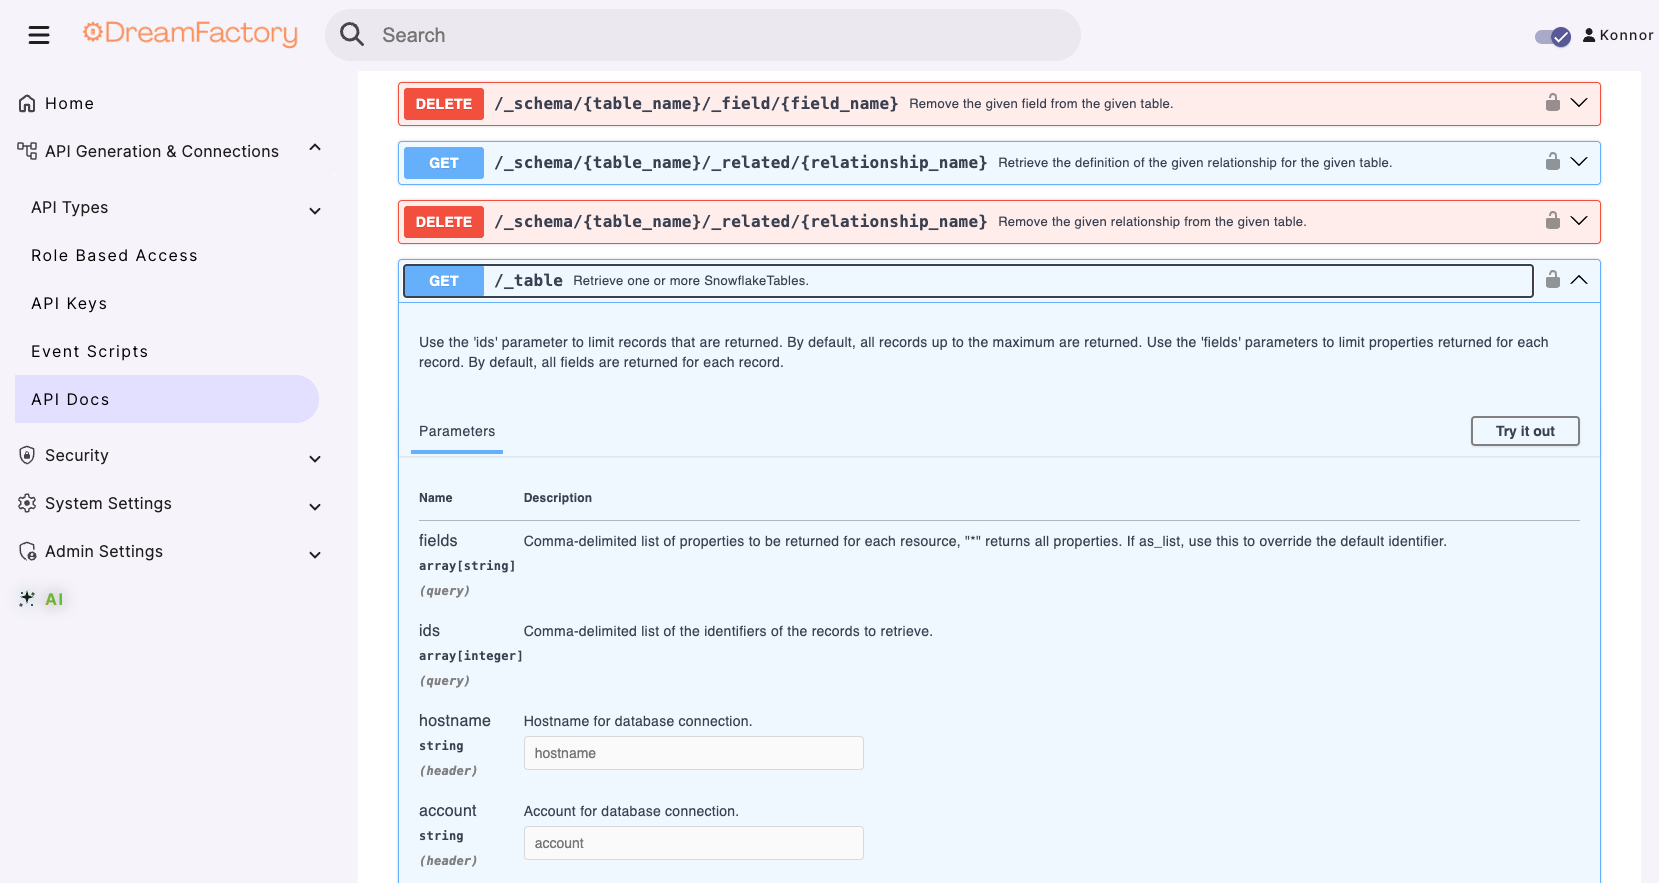Screen dimensions: 1659x883
Task: Click lock icon on GET _related endpoint
Action: pyautogui.click(x=1553, y=161)
